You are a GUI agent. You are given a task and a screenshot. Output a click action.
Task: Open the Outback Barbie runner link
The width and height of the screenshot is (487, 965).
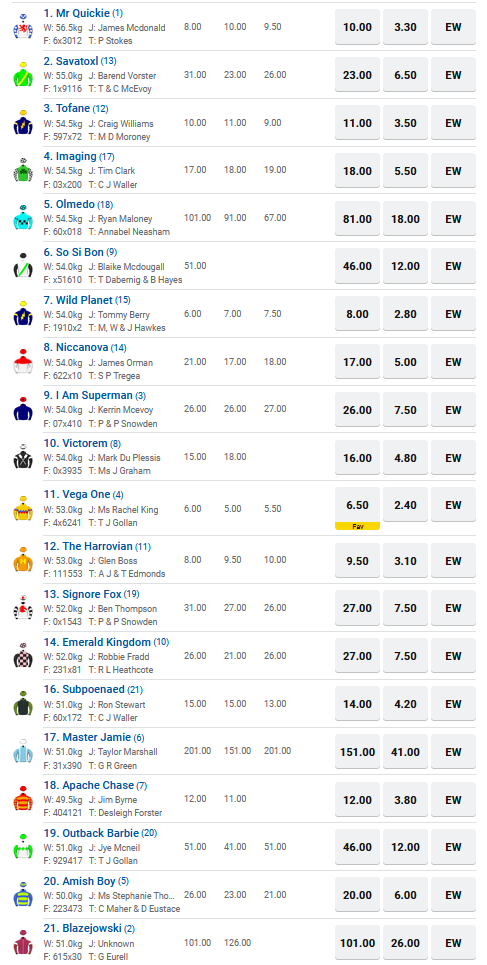pos(91,833)
